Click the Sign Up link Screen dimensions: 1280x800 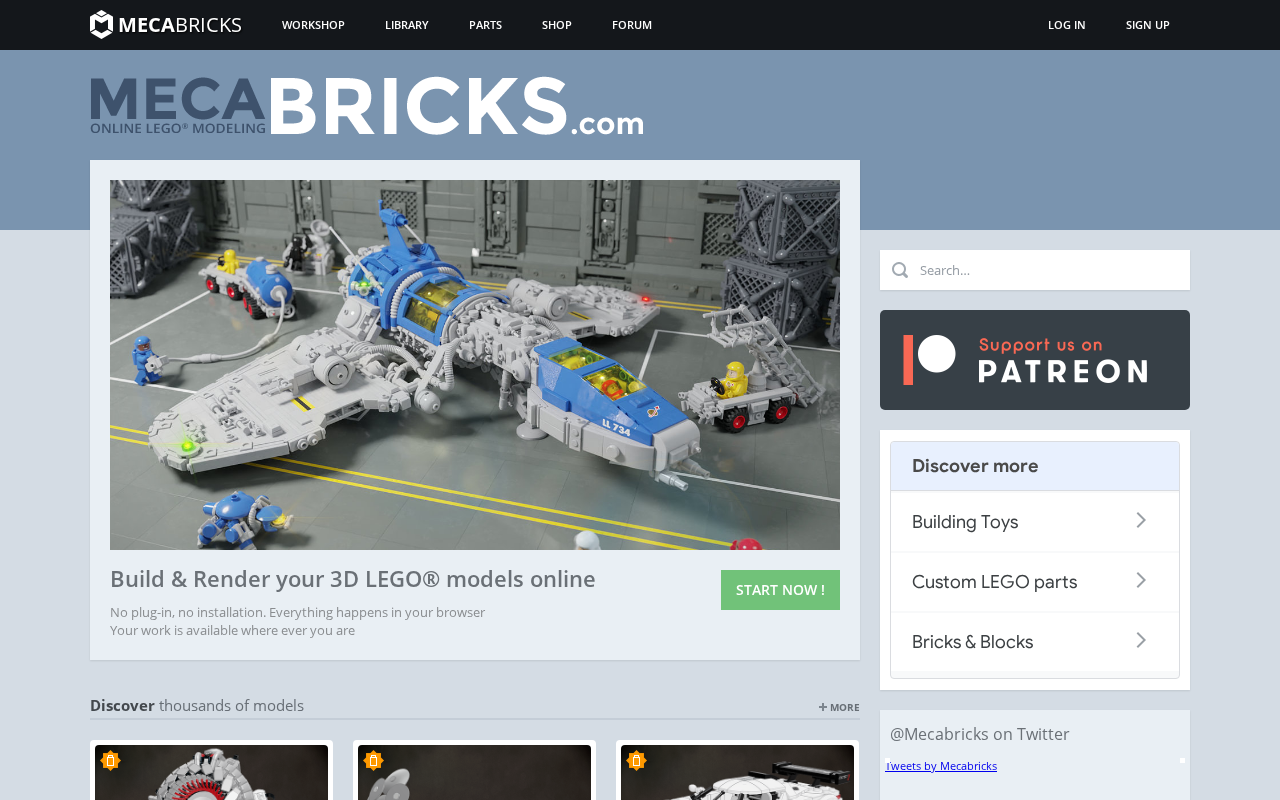[1148, 25]
